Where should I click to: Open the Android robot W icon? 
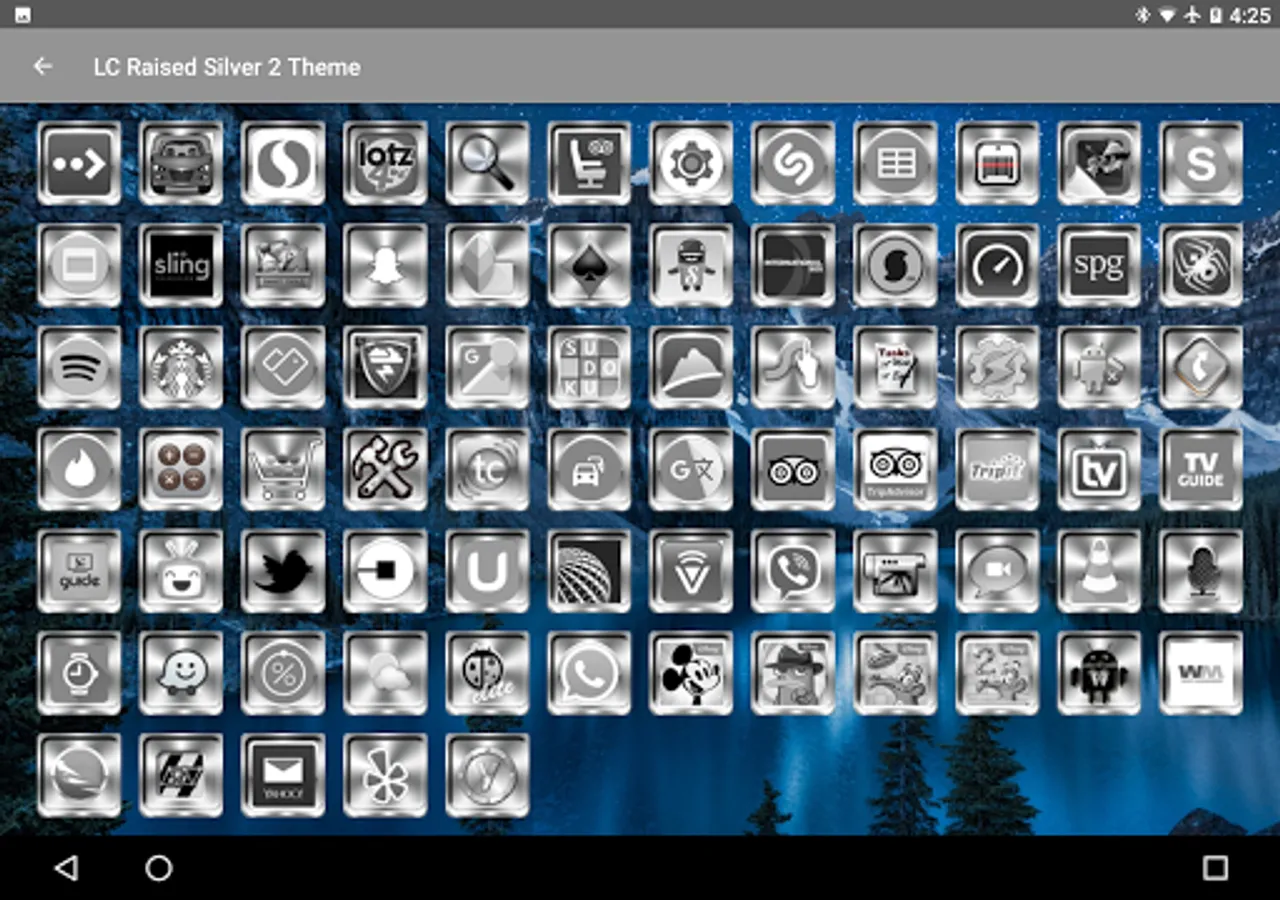(x=1099, y=673)
